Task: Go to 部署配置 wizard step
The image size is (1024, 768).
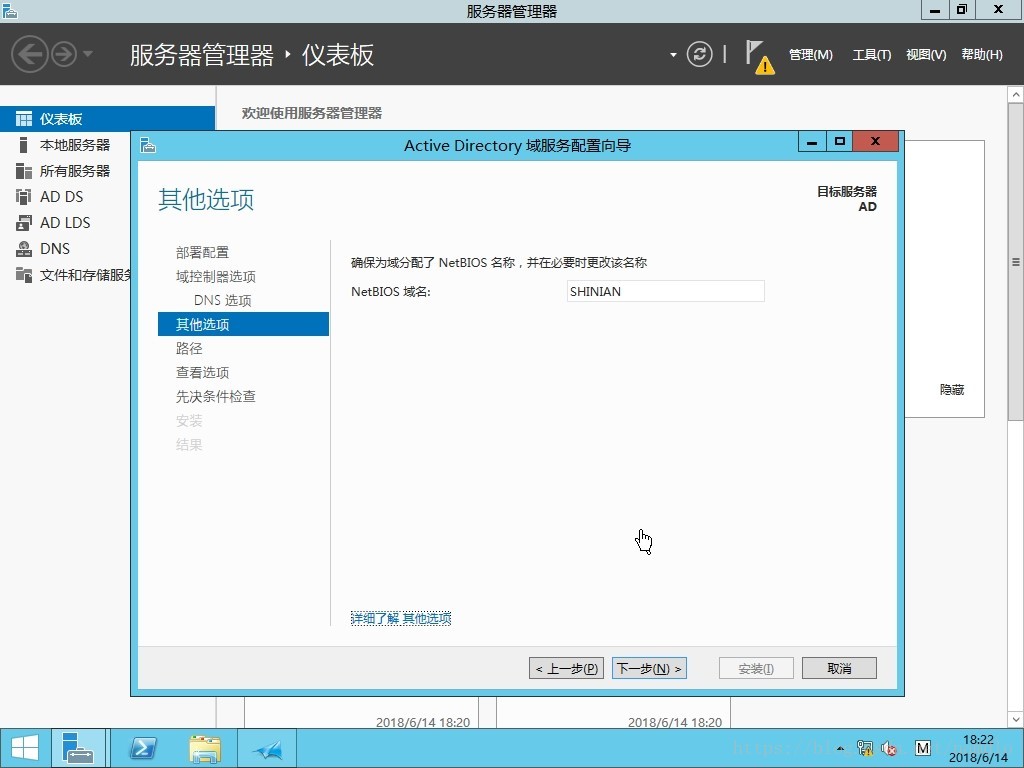Action: pos(202,252)
